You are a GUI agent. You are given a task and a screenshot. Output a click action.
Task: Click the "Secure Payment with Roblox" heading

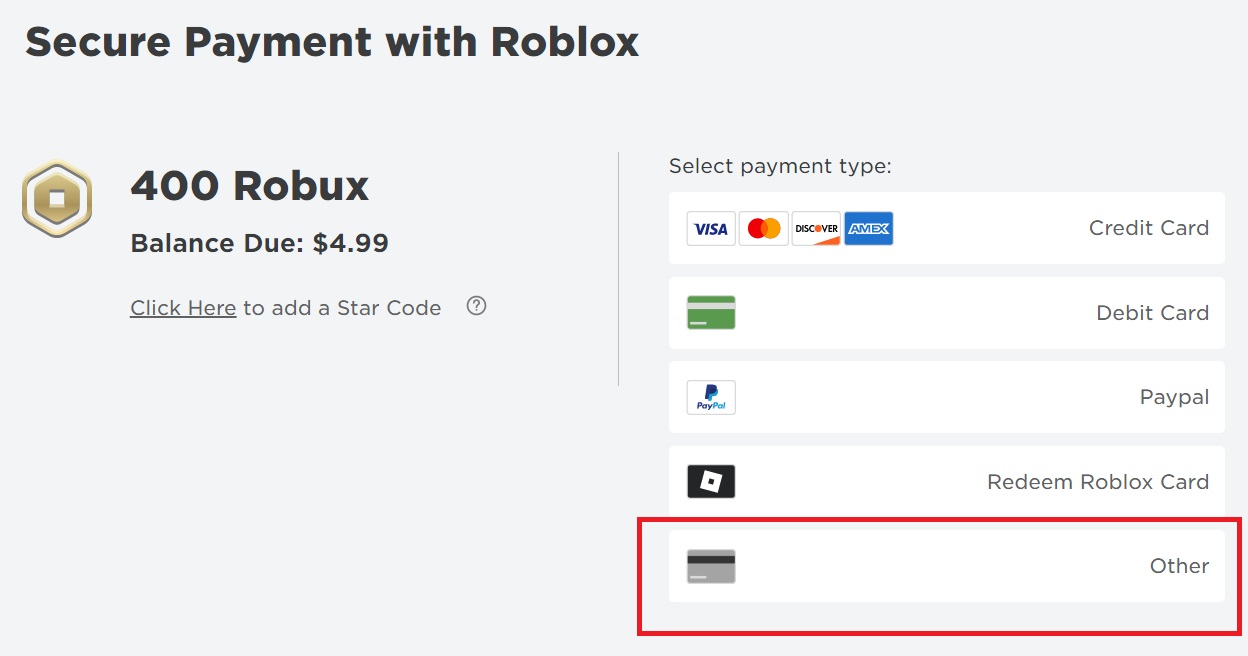pyautogui.click(x=332, y=43)
